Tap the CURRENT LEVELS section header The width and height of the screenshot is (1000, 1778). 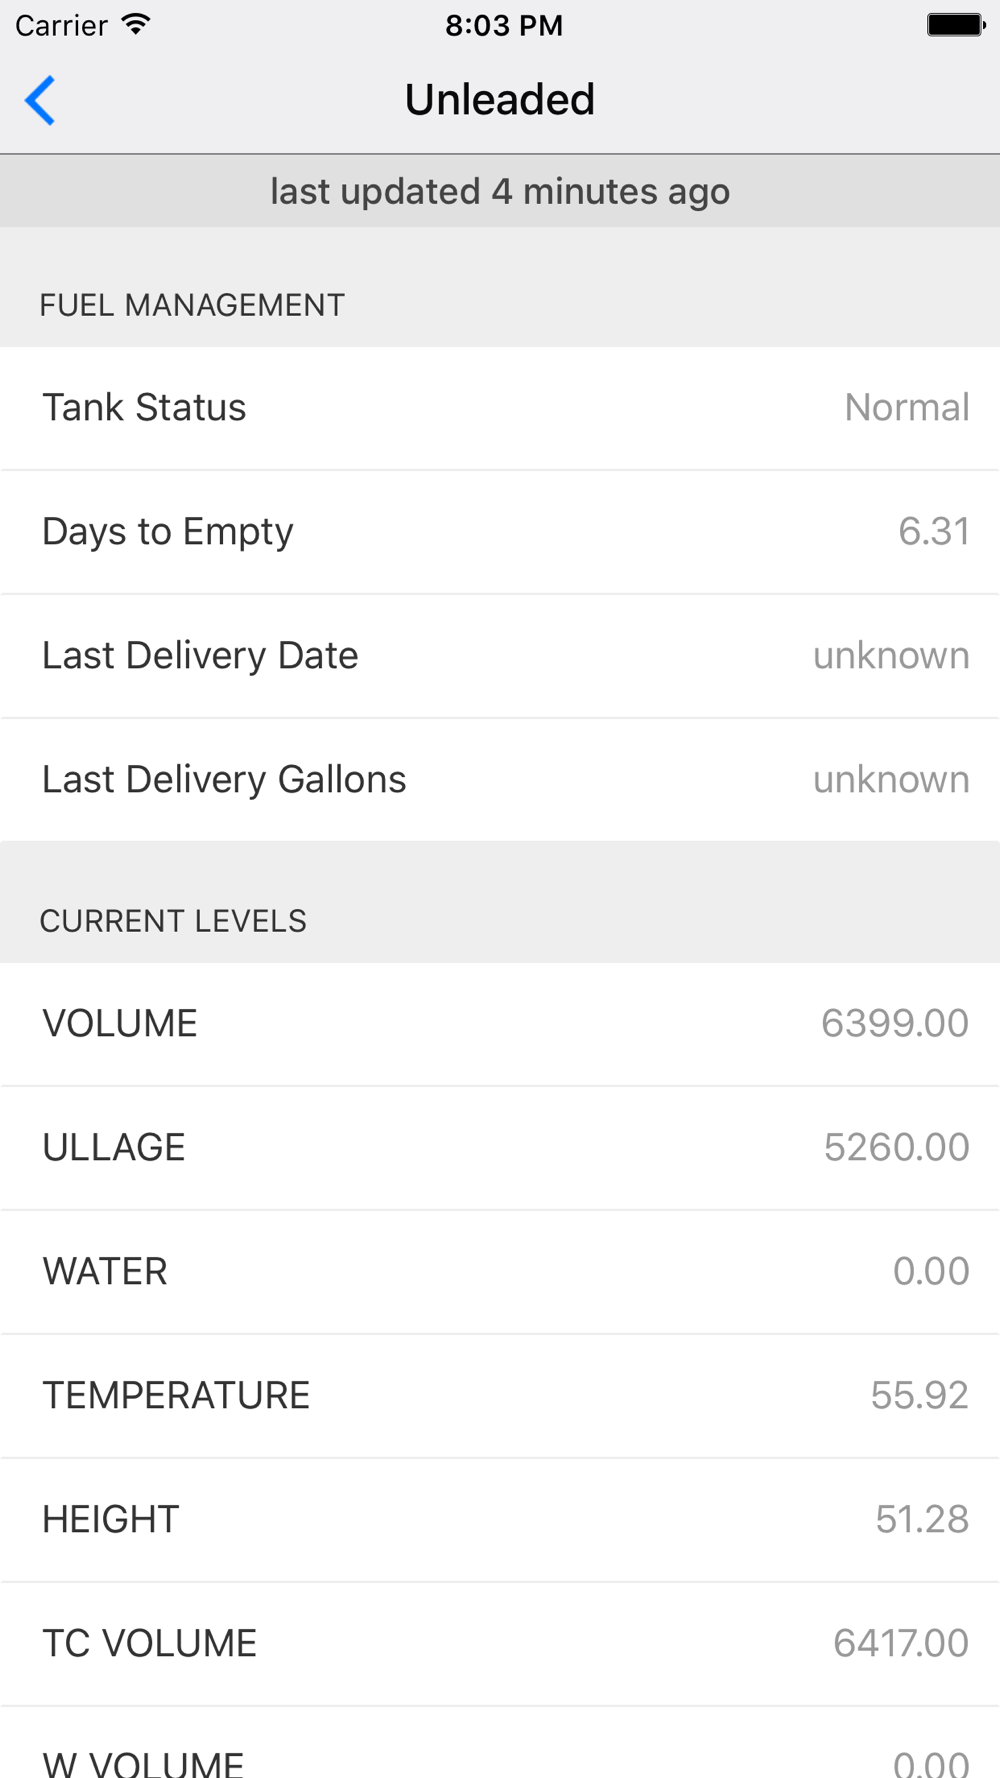click(173, 921)
